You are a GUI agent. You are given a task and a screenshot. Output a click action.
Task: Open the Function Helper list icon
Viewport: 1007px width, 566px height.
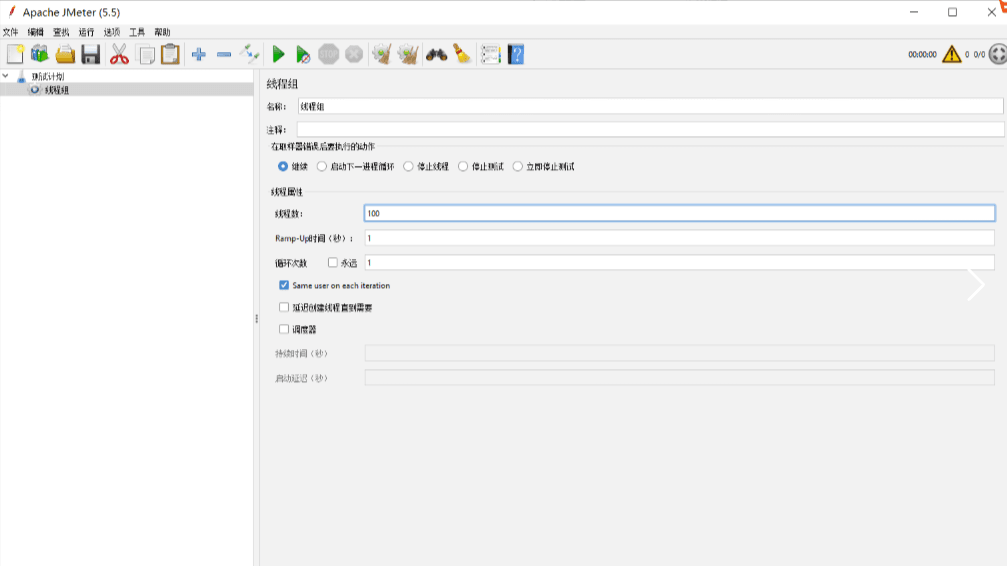tap(490, 54)
